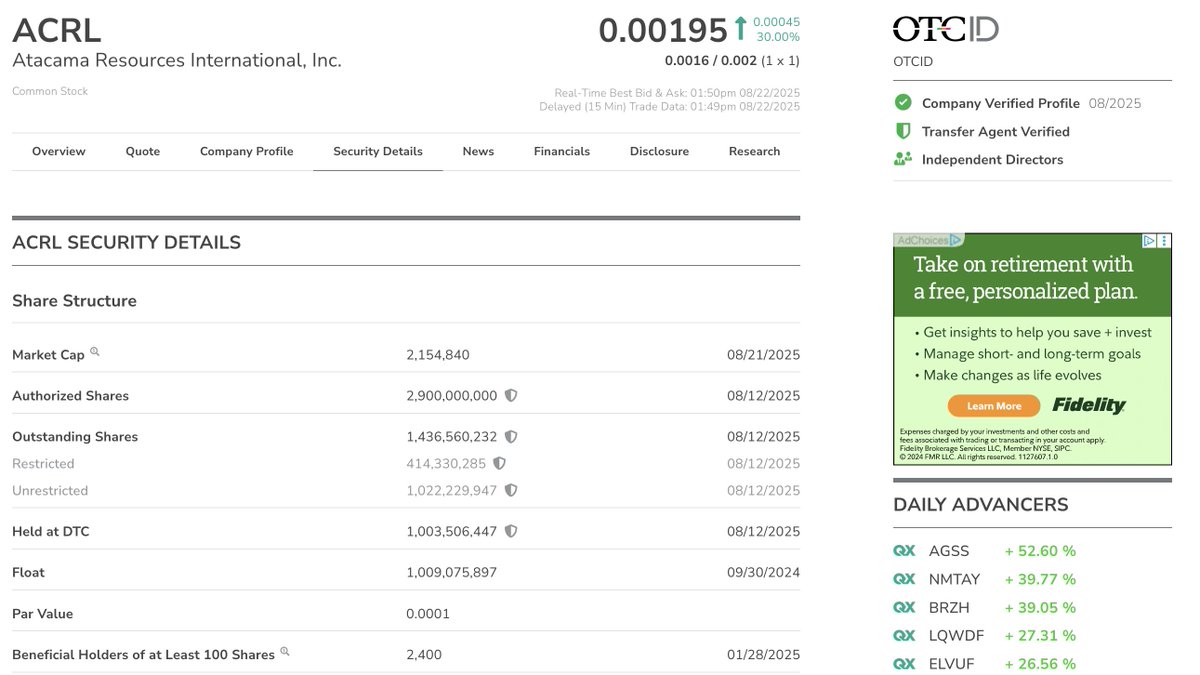Click the Par Value 0.0001

[x=428, y=614]
